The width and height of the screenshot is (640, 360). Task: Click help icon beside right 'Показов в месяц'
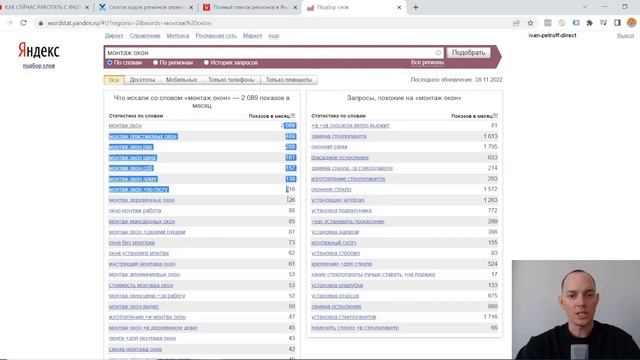[495, 116]
